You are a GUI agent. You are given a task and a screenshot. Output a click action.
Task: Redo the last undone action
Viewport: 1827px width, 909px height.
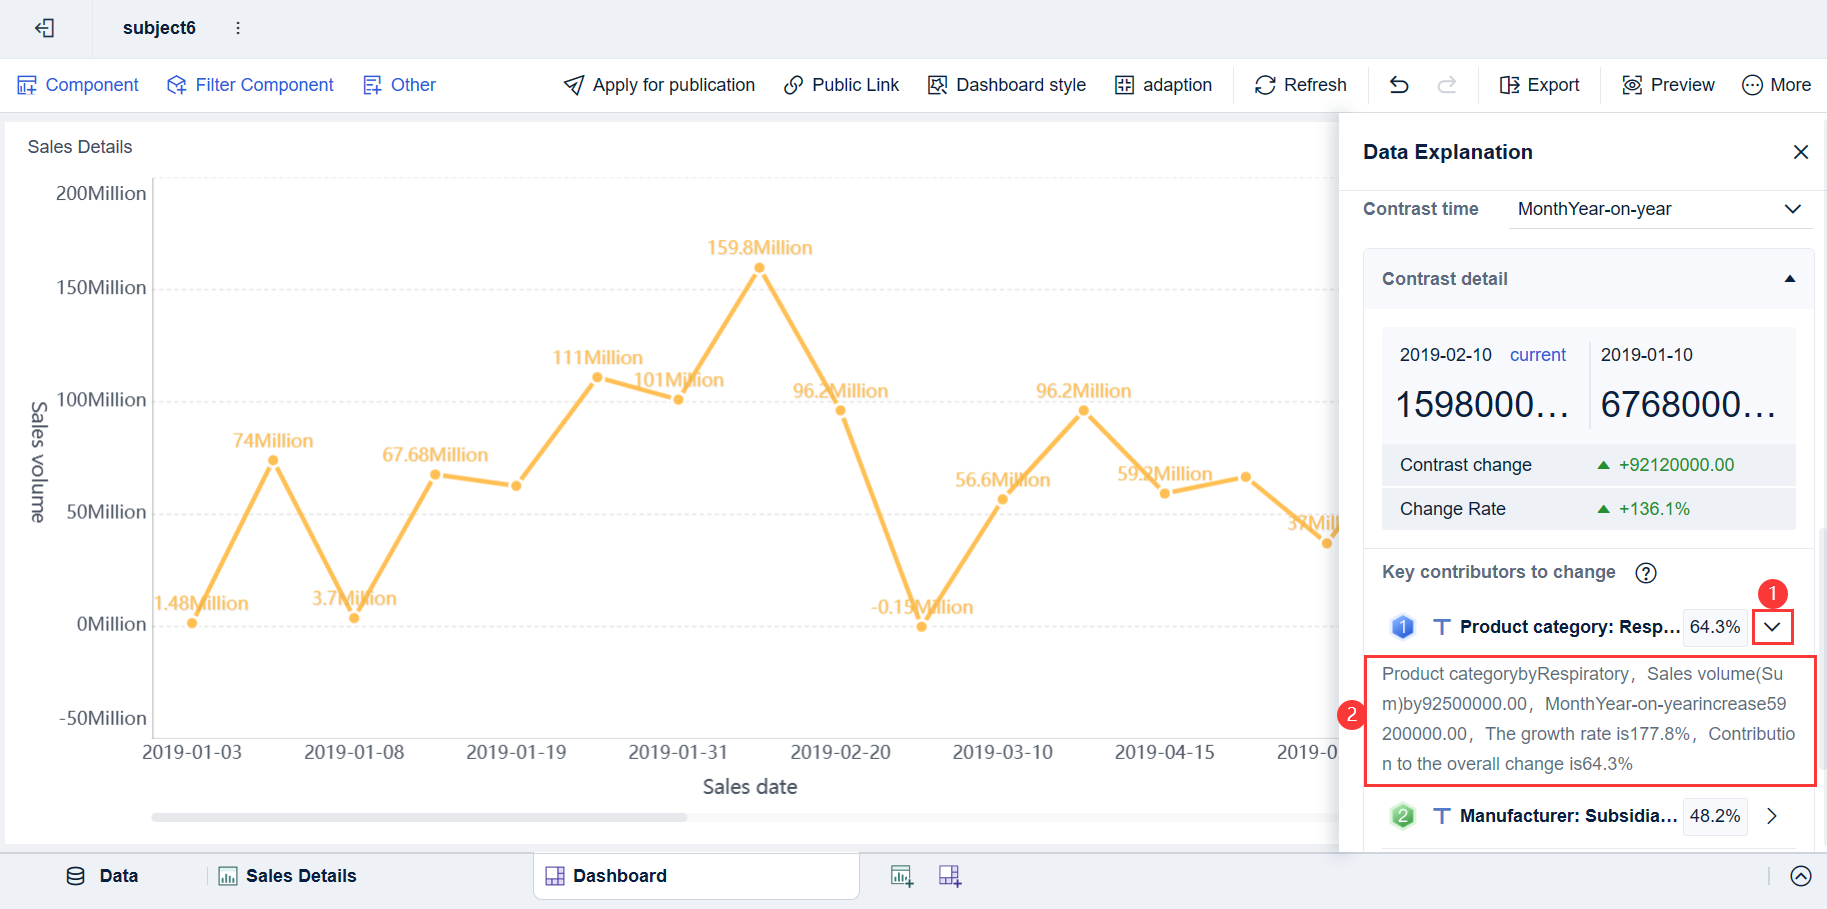click(1446, 85)
